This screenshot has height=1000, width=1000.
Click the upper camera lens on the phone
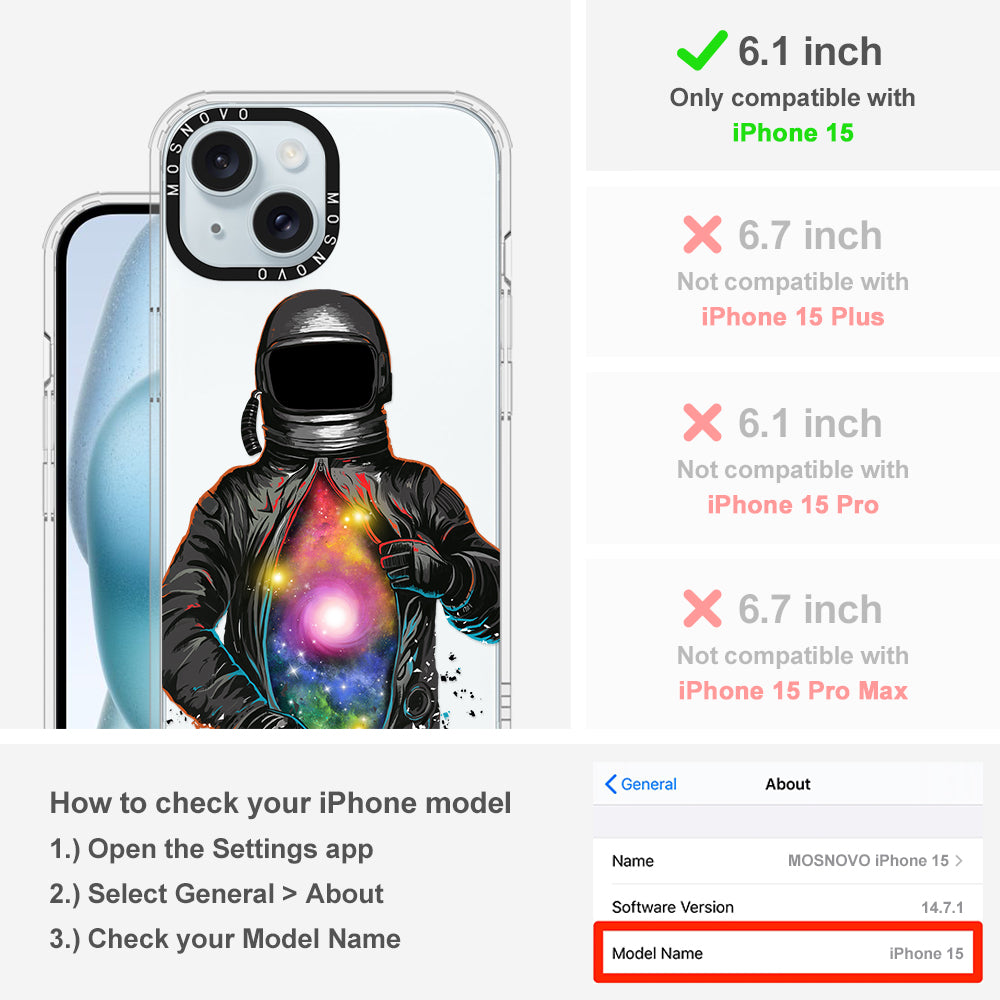click(222, 160)
